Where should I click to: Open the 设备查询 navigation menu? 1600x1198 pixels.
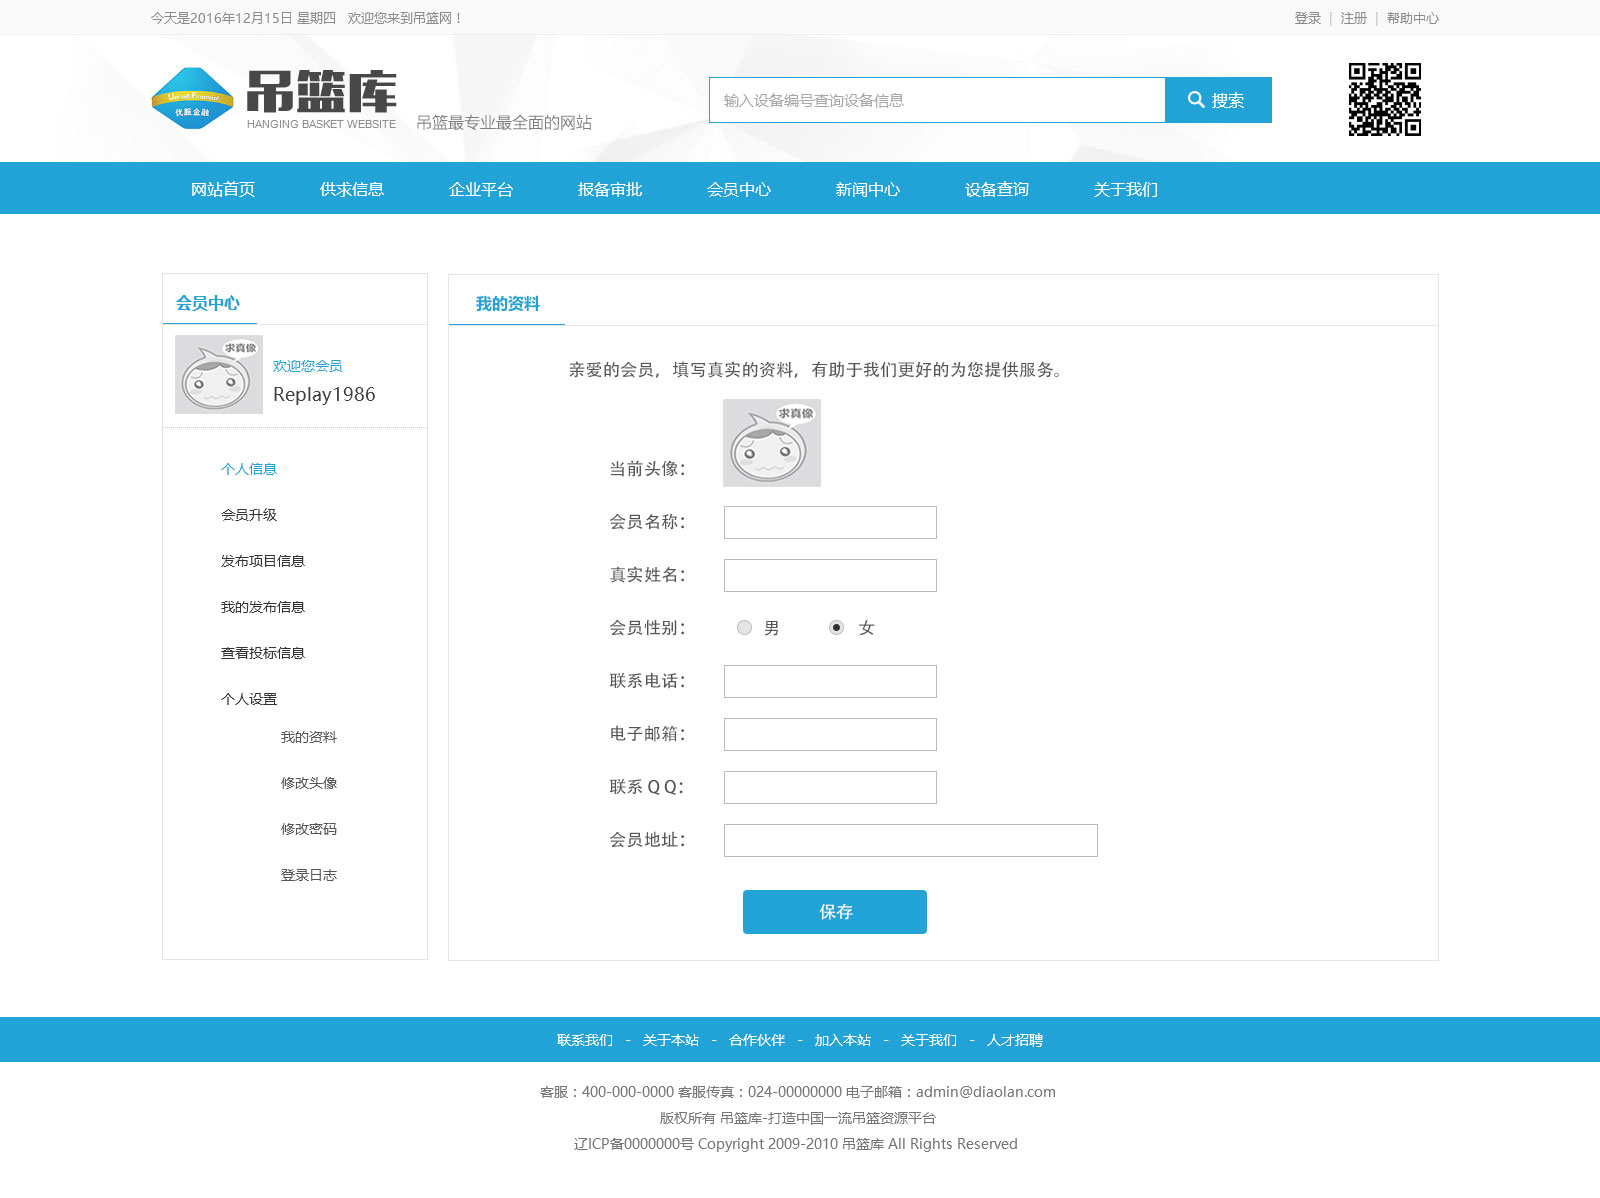tap(996, 189)
